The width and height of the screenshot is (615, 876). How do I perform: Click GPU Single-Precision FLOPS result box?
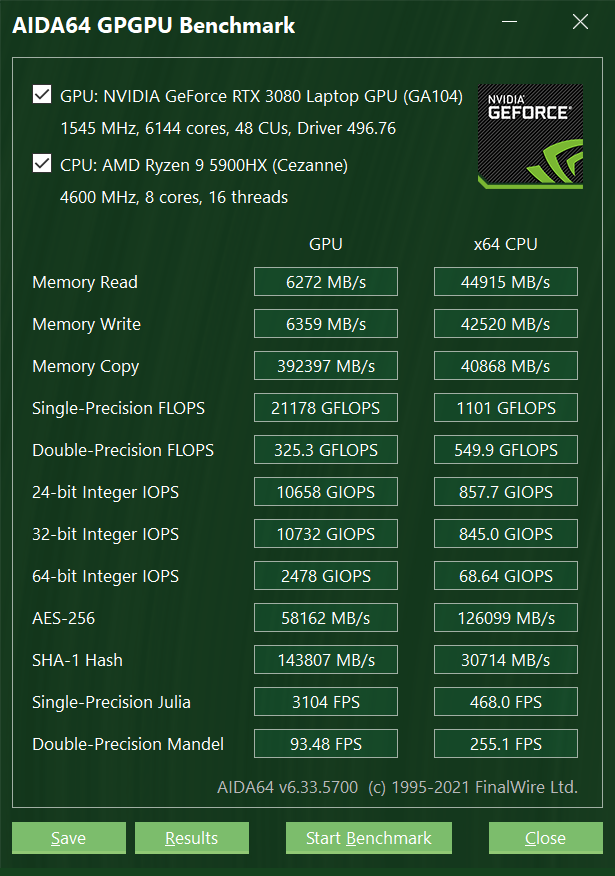tap(325, 408)
